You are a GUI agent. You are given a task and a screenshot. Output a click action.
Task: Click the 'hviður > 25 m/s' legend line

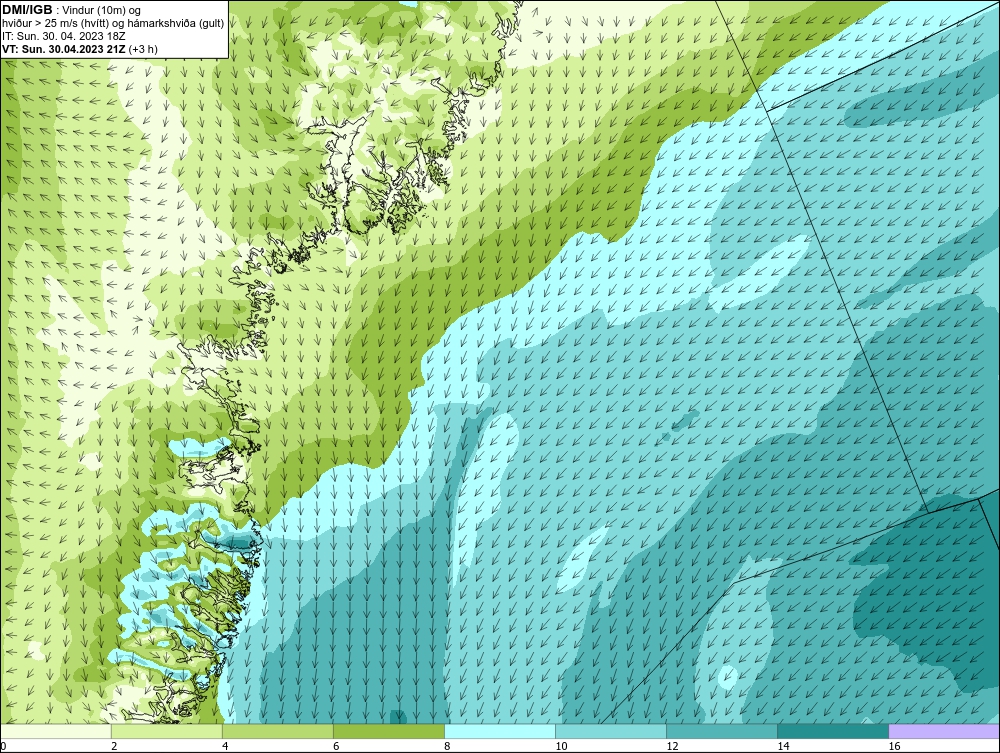(113, 23)
